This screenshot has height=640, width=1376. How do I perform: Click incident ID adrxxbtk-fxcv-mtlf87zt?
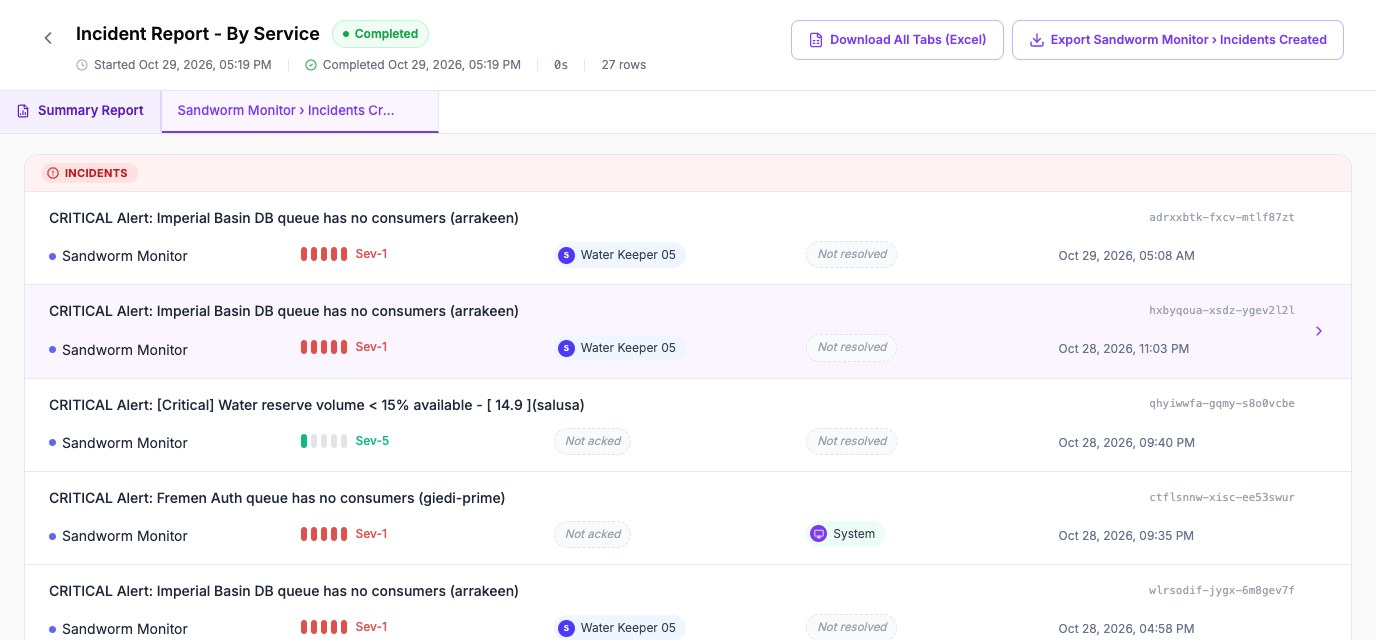[1222, 217]
